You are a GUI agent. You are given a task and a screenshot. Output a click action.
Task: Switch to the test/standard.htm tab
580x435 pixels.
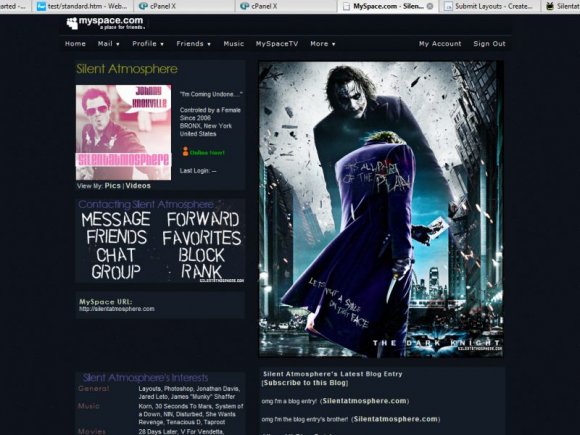(x=82, y=6)
